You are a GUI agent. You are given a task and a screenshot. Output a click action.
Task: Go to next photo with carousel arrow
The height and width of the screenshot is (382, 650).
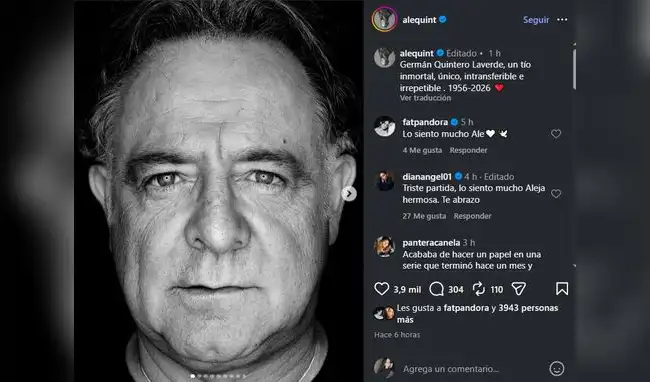[349, 193]
